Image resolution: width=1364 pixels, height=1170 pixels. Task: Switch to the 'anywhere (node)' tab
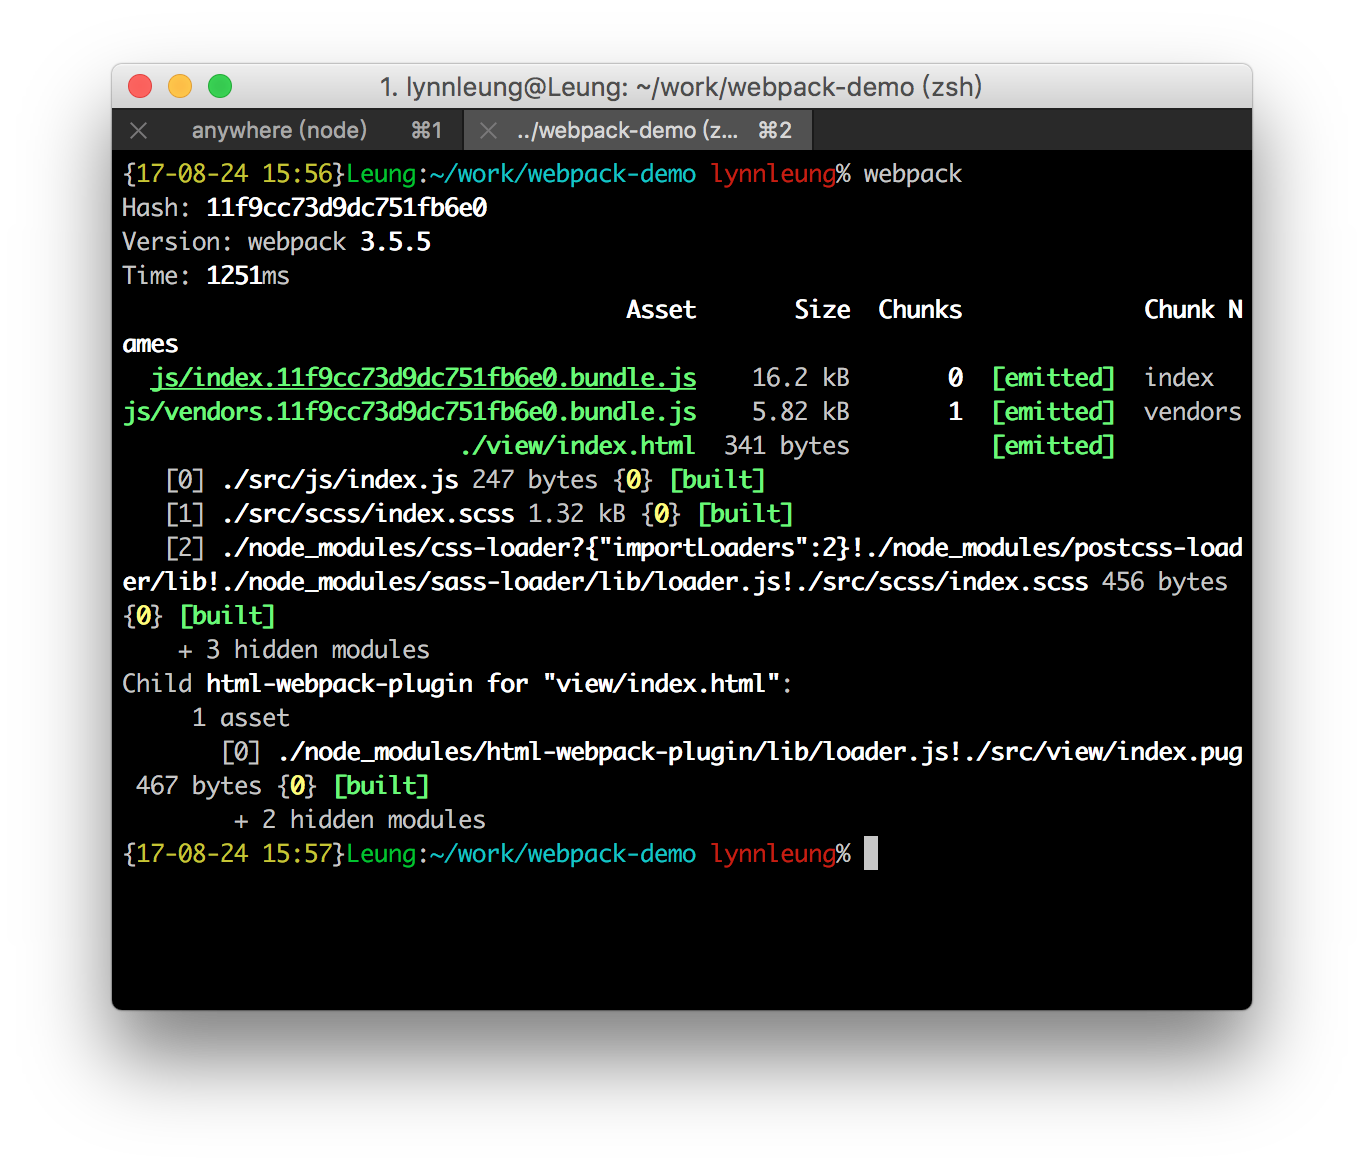click(279, 131)
